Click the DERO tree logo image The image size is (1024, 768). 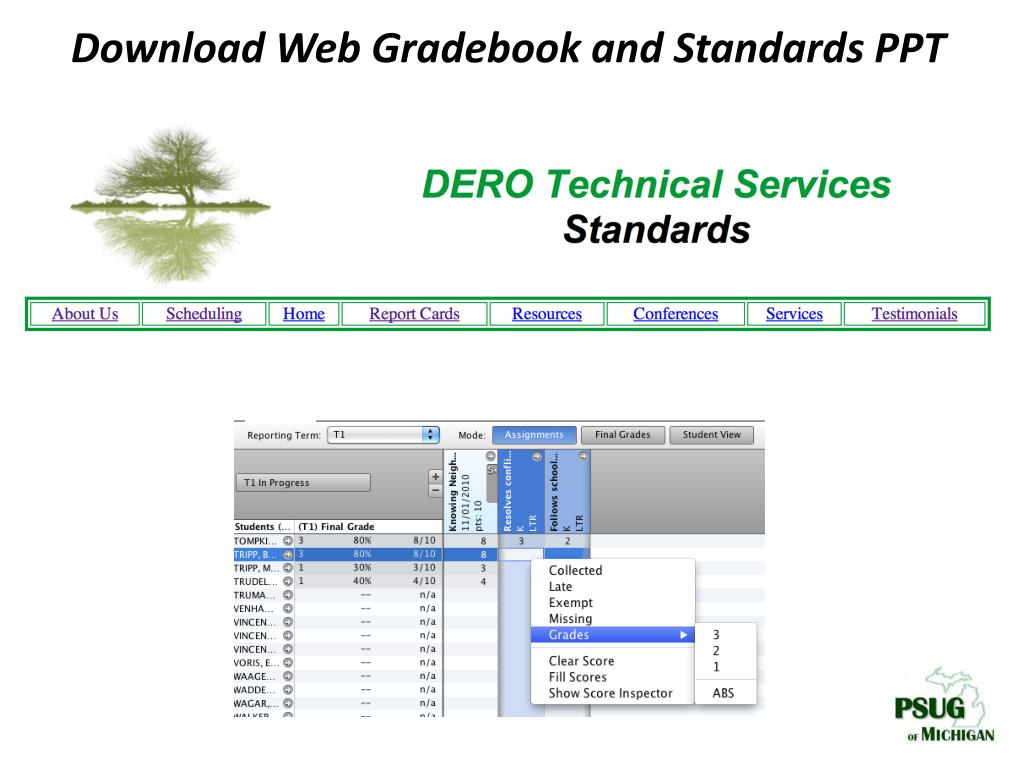pyautogui.click(x=170, y=206)
